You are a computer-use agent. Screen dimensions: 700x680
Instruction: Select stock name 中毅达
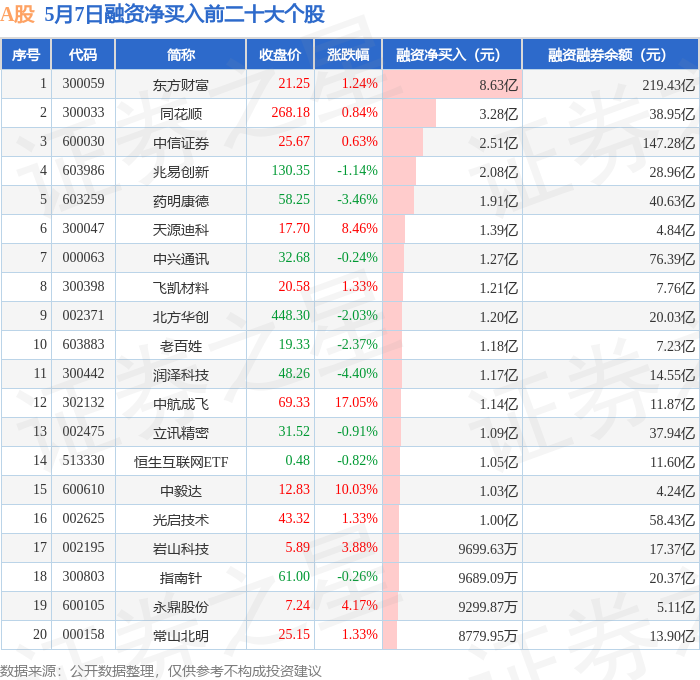click(181, 491)
